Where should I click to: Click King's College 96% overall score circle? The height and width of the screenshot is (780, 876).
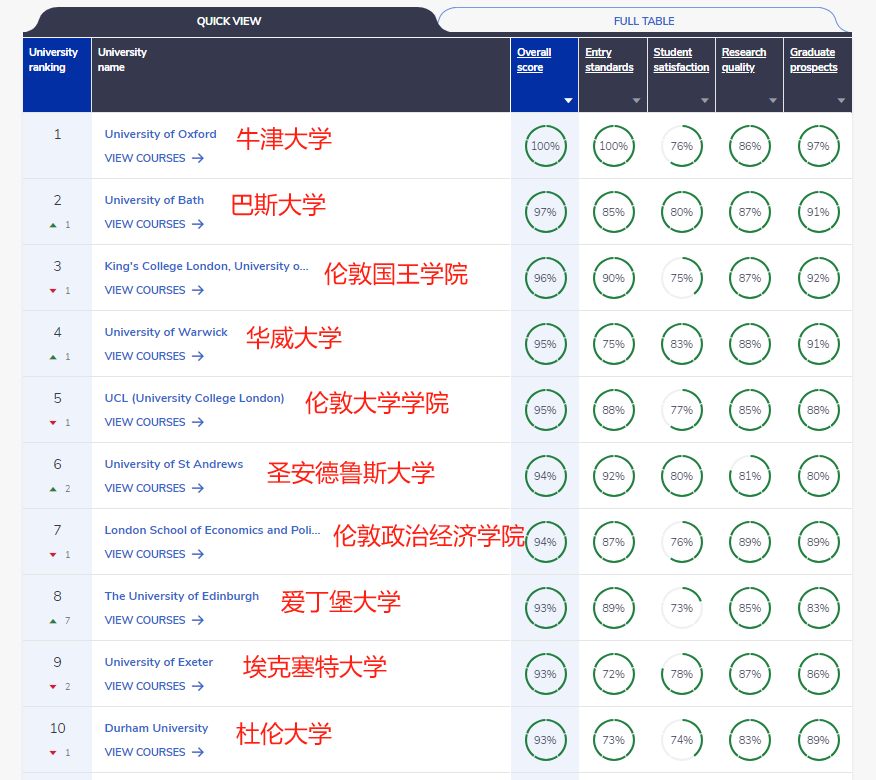pos(545,278)
